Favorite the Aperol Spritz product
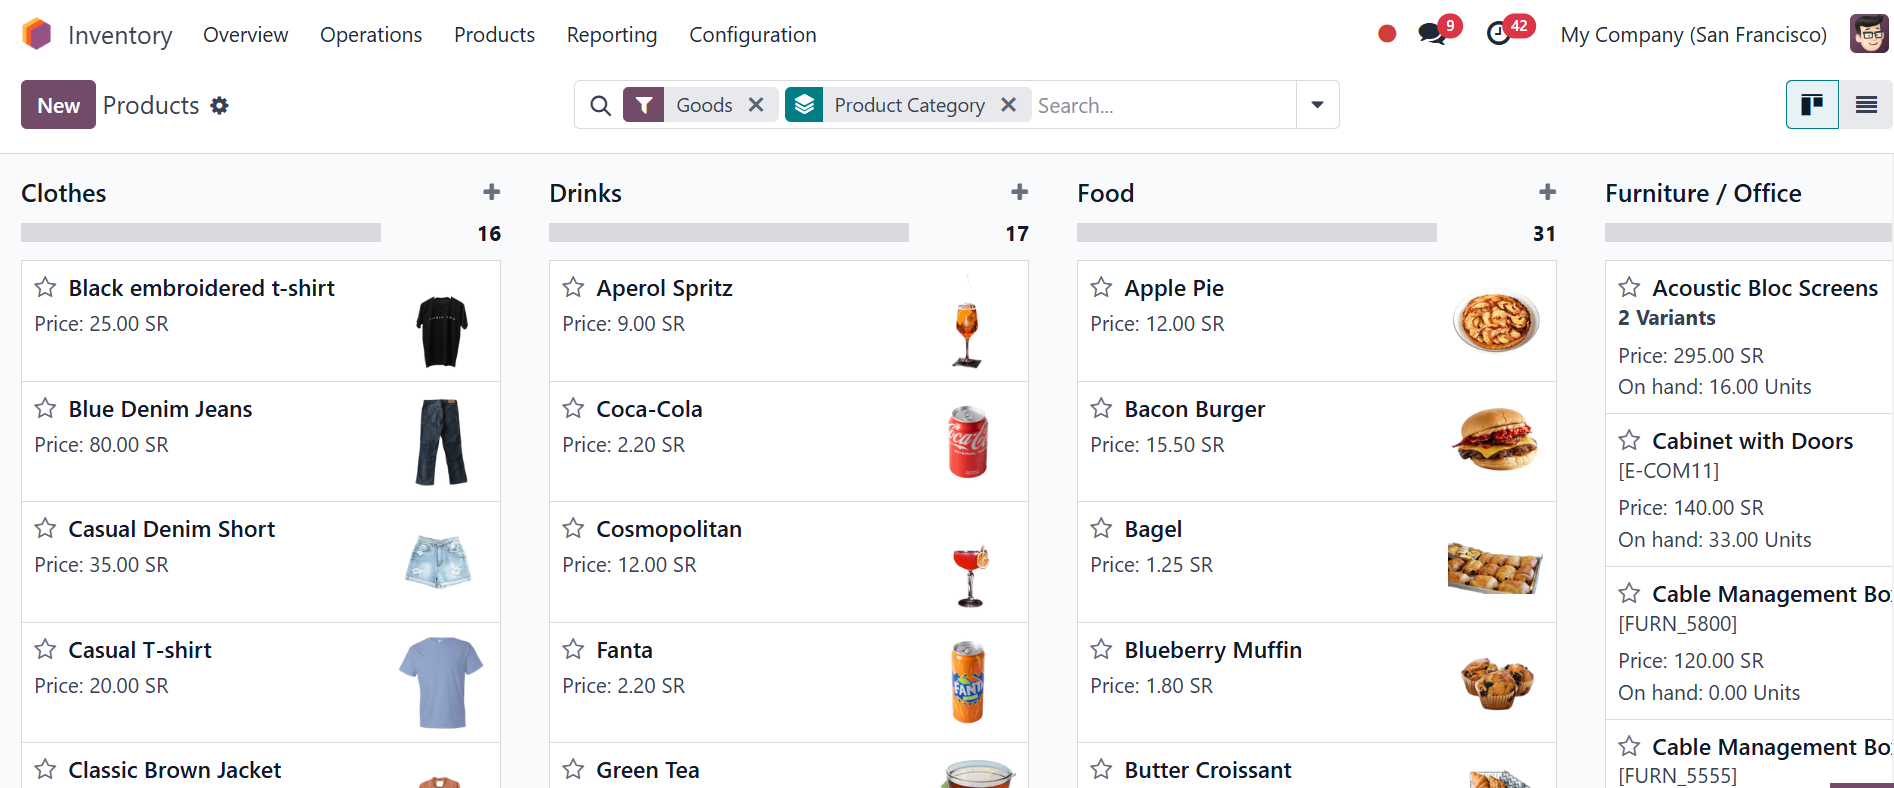Image resolution: width=1894 pixels, height=788 pixels. [573, 288]
